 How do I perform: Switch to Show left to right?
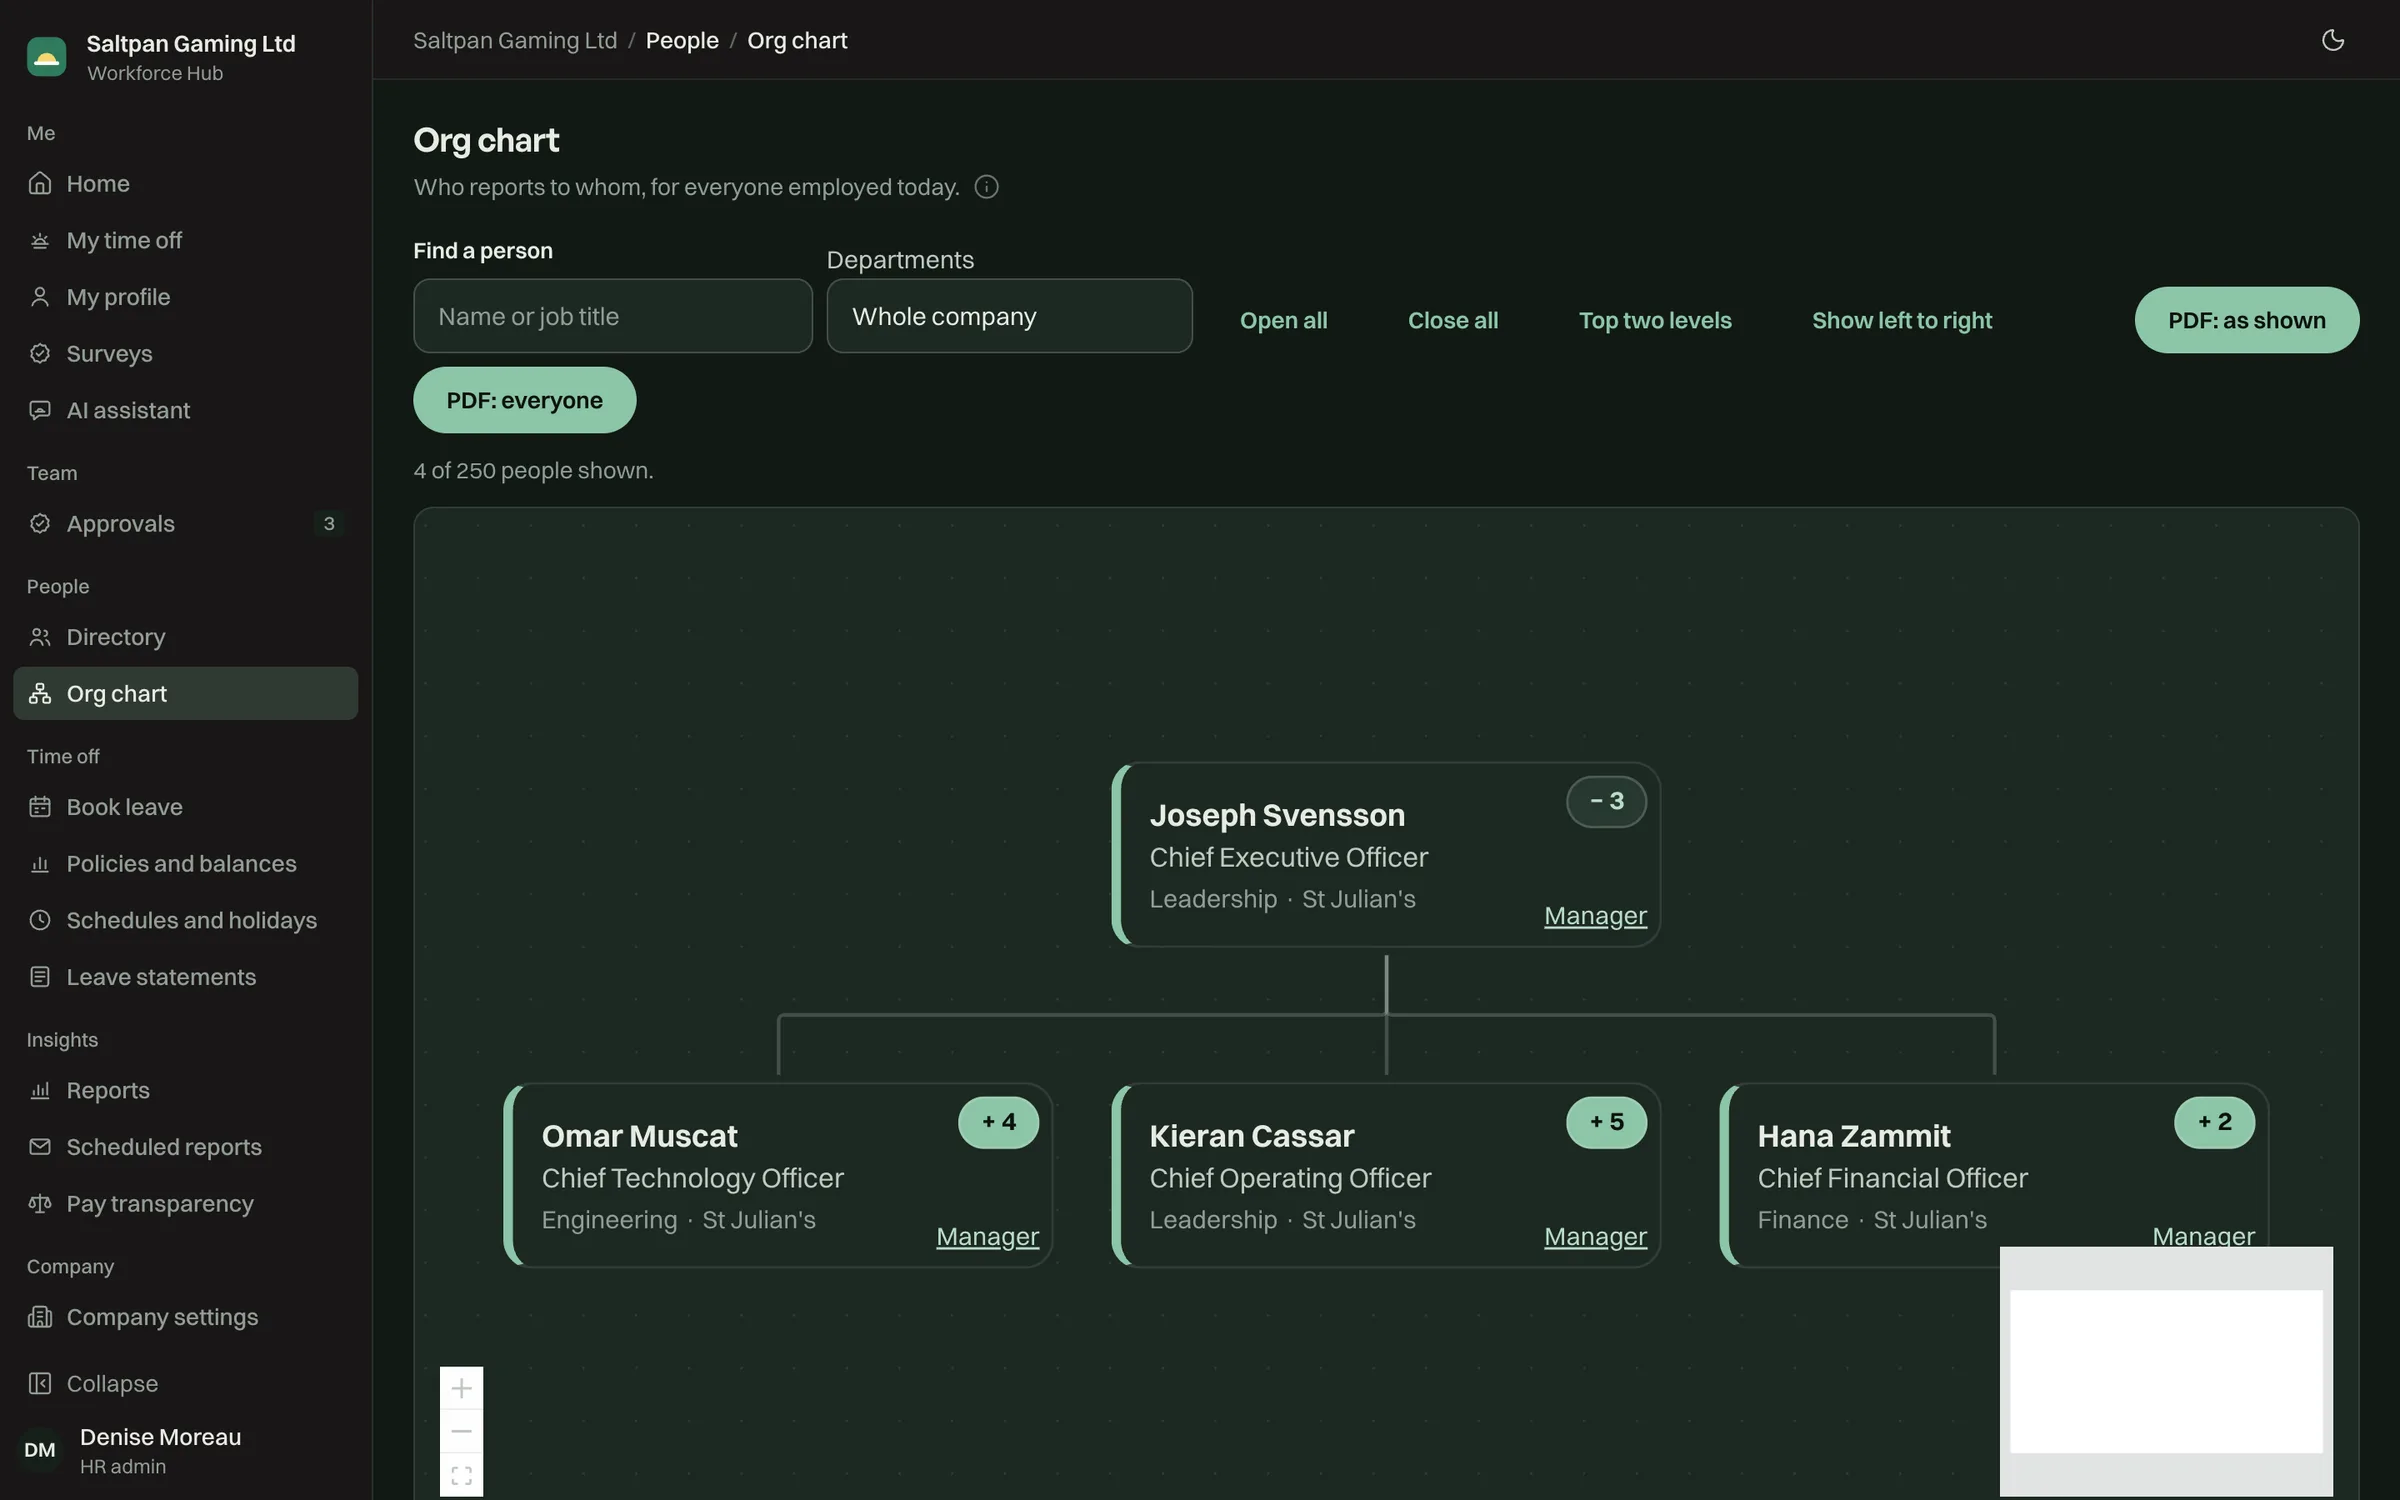(x=1902, y=320)
